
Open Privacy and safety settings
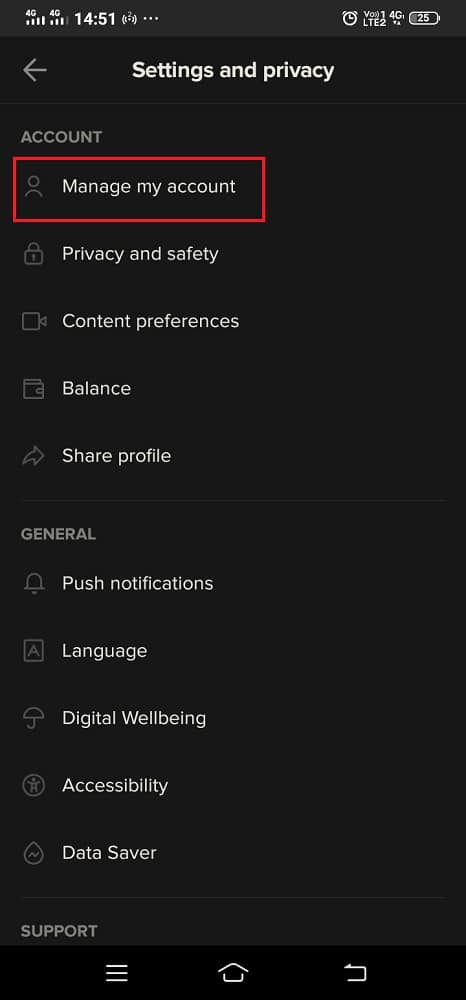click(x=233, y=254)
